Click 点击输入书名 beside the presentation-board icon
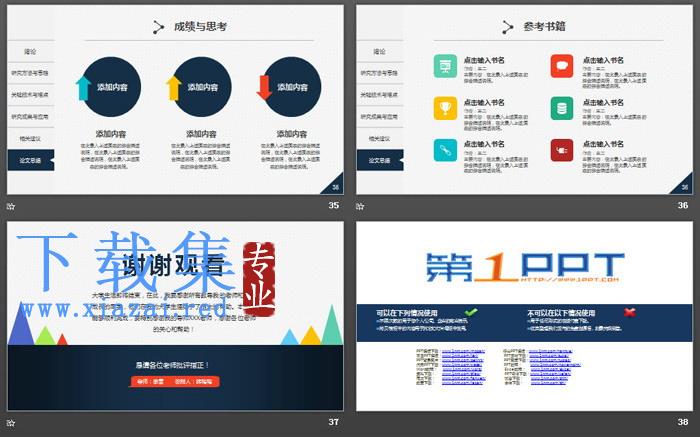The width and height of the screenshot is (700, 437). (x=484, y=60)
